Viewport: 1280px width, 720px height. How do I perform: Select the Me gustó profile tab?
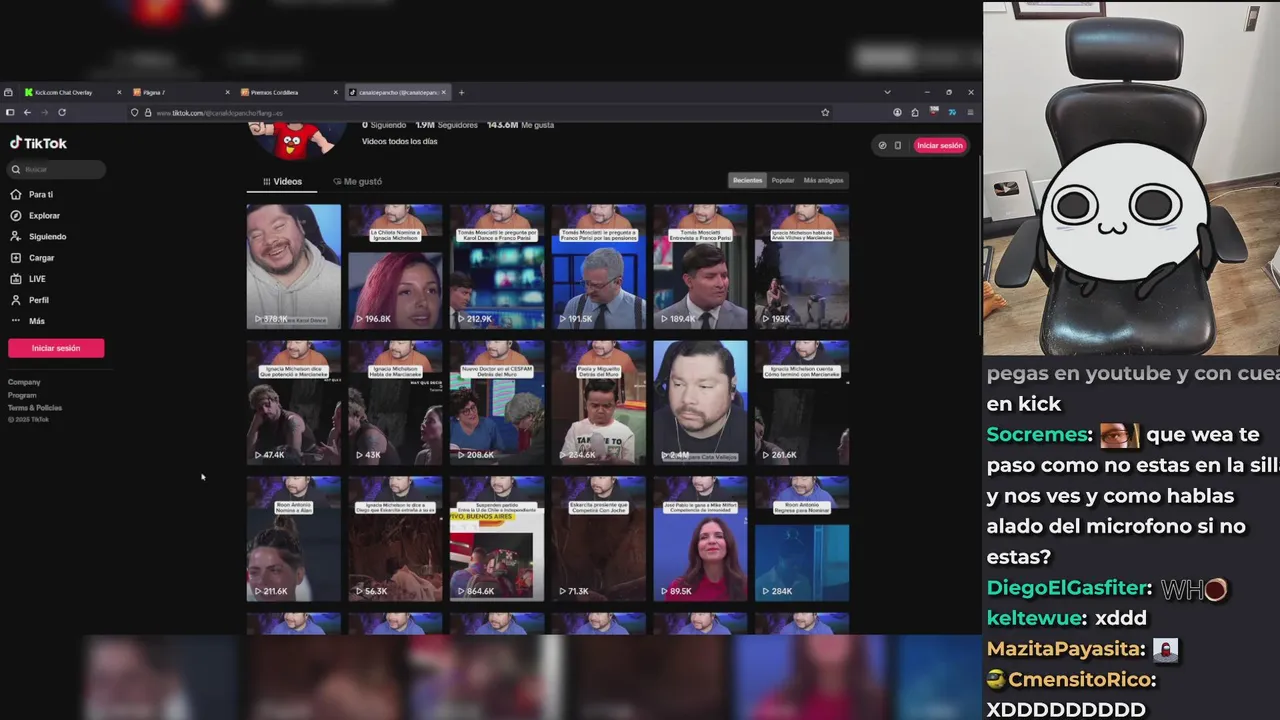(357, 181)
